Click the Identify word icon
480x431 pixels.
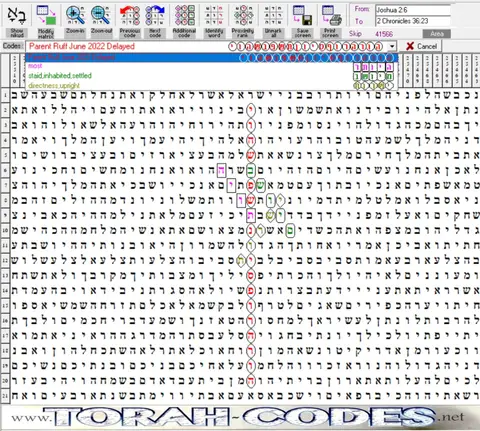click(x=214, y=15)
